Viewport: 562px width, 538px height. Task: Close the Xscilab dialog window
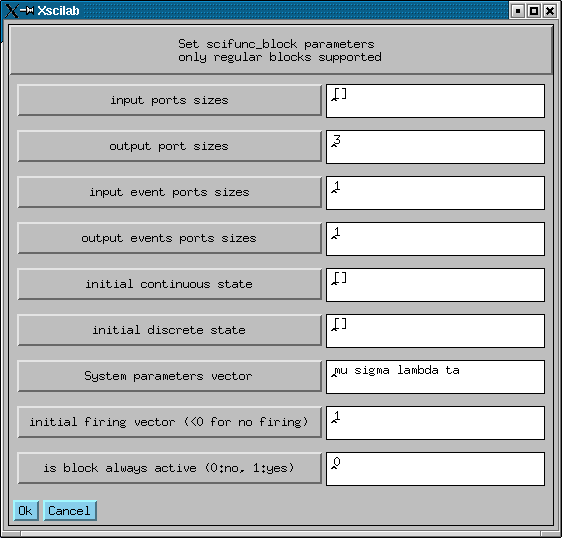(549, 11)
